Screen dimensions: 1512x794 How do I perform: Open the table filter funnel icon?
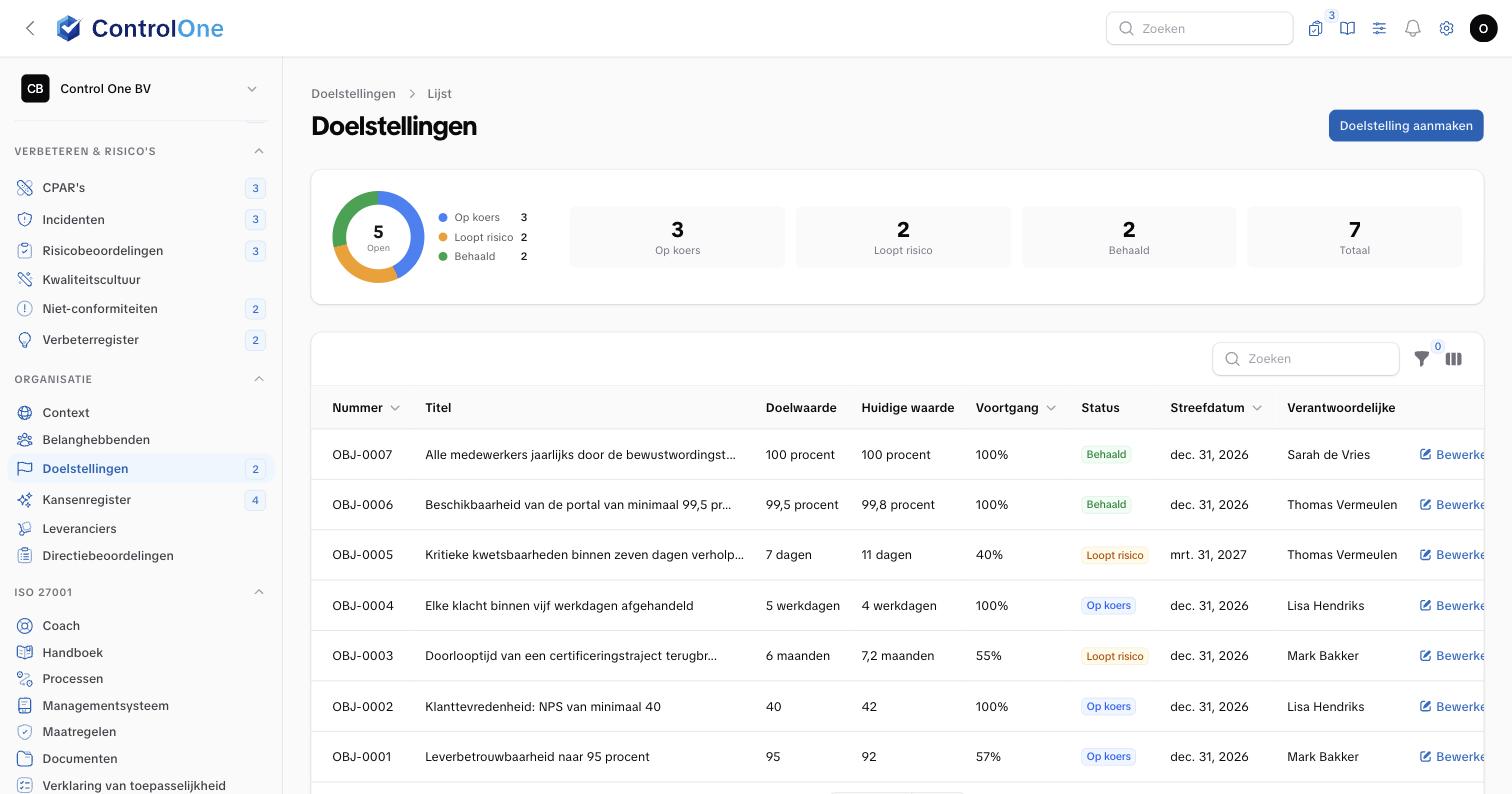(x=1421, y=359)
